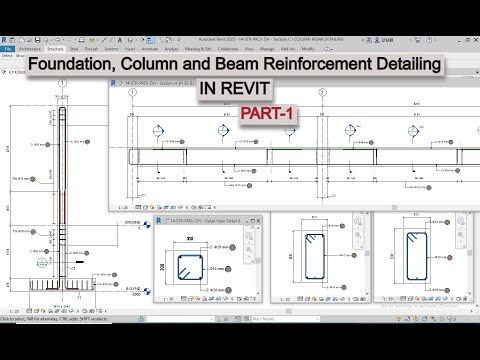The height and width of the screenshot is (360, 480).
Task: Expand the ribbon display options dropdown
Action: pyautogui.click(x=328, y=49)
